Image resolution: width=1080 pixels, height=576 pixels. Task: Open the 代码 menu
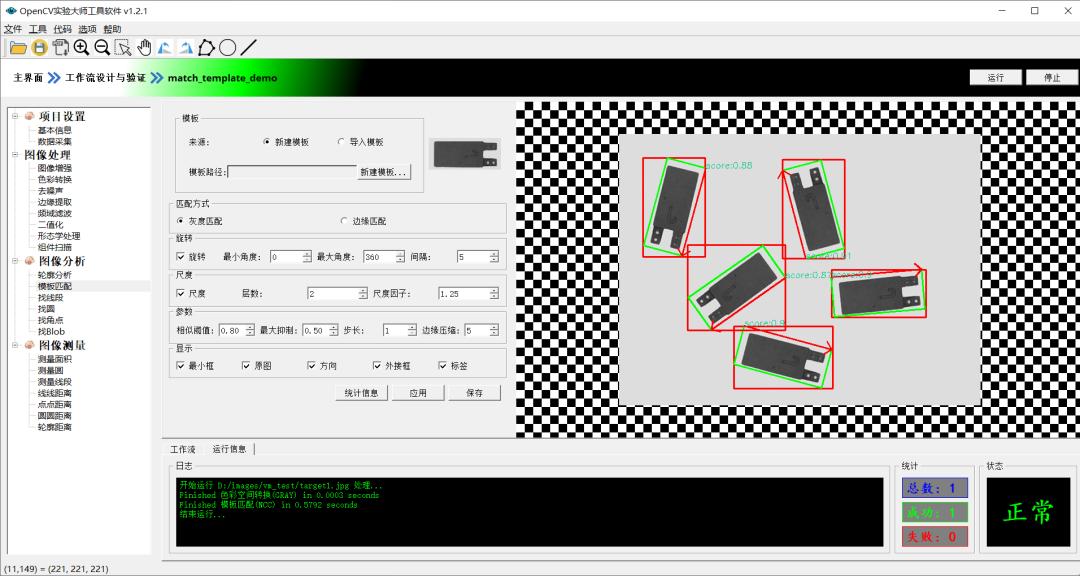(62, 29)
